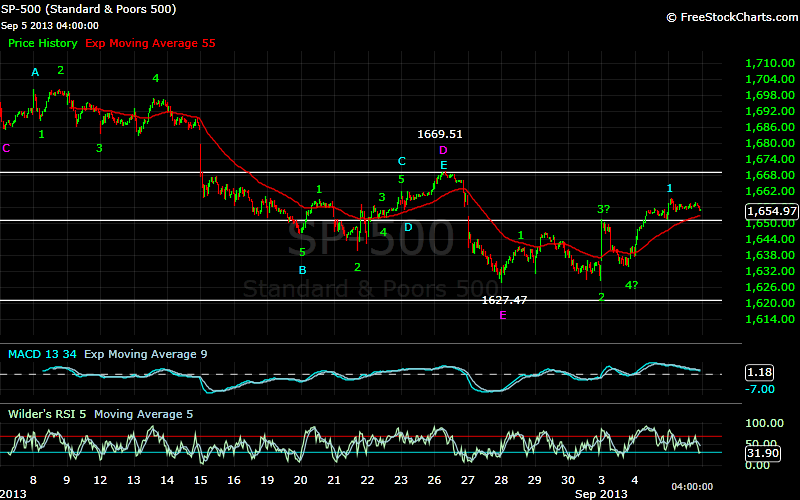Select the Exp Moving Average 9 label
The width and height of the screenshot is (800, 500).
click(145, 354)
